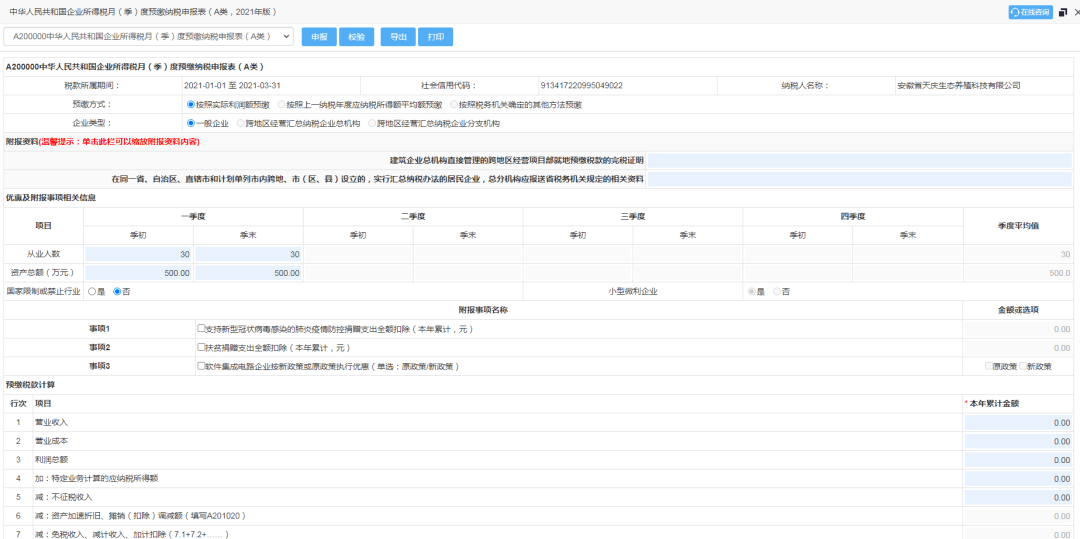1080x539 pixels.
Task: Click the 申报 submit button
Action: point(319,37)
